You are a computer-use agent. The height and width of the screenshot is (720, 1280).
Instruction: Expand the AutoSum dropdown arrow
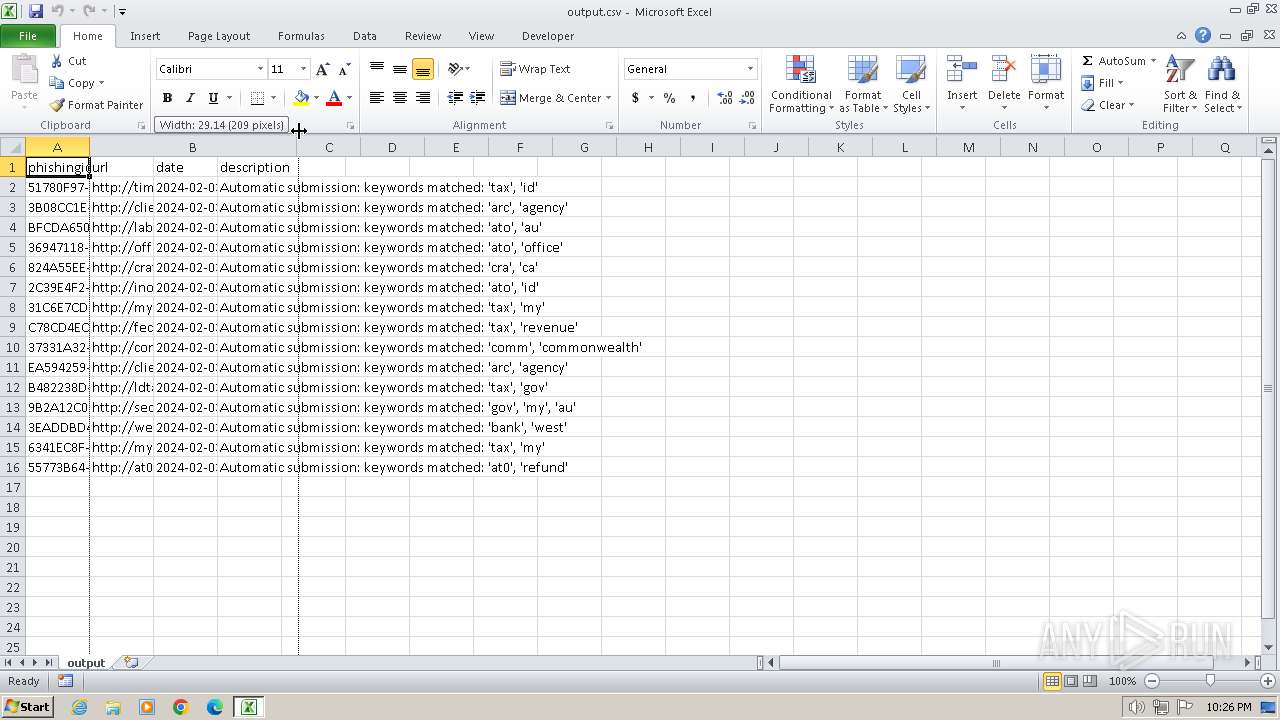[1153, 61]
